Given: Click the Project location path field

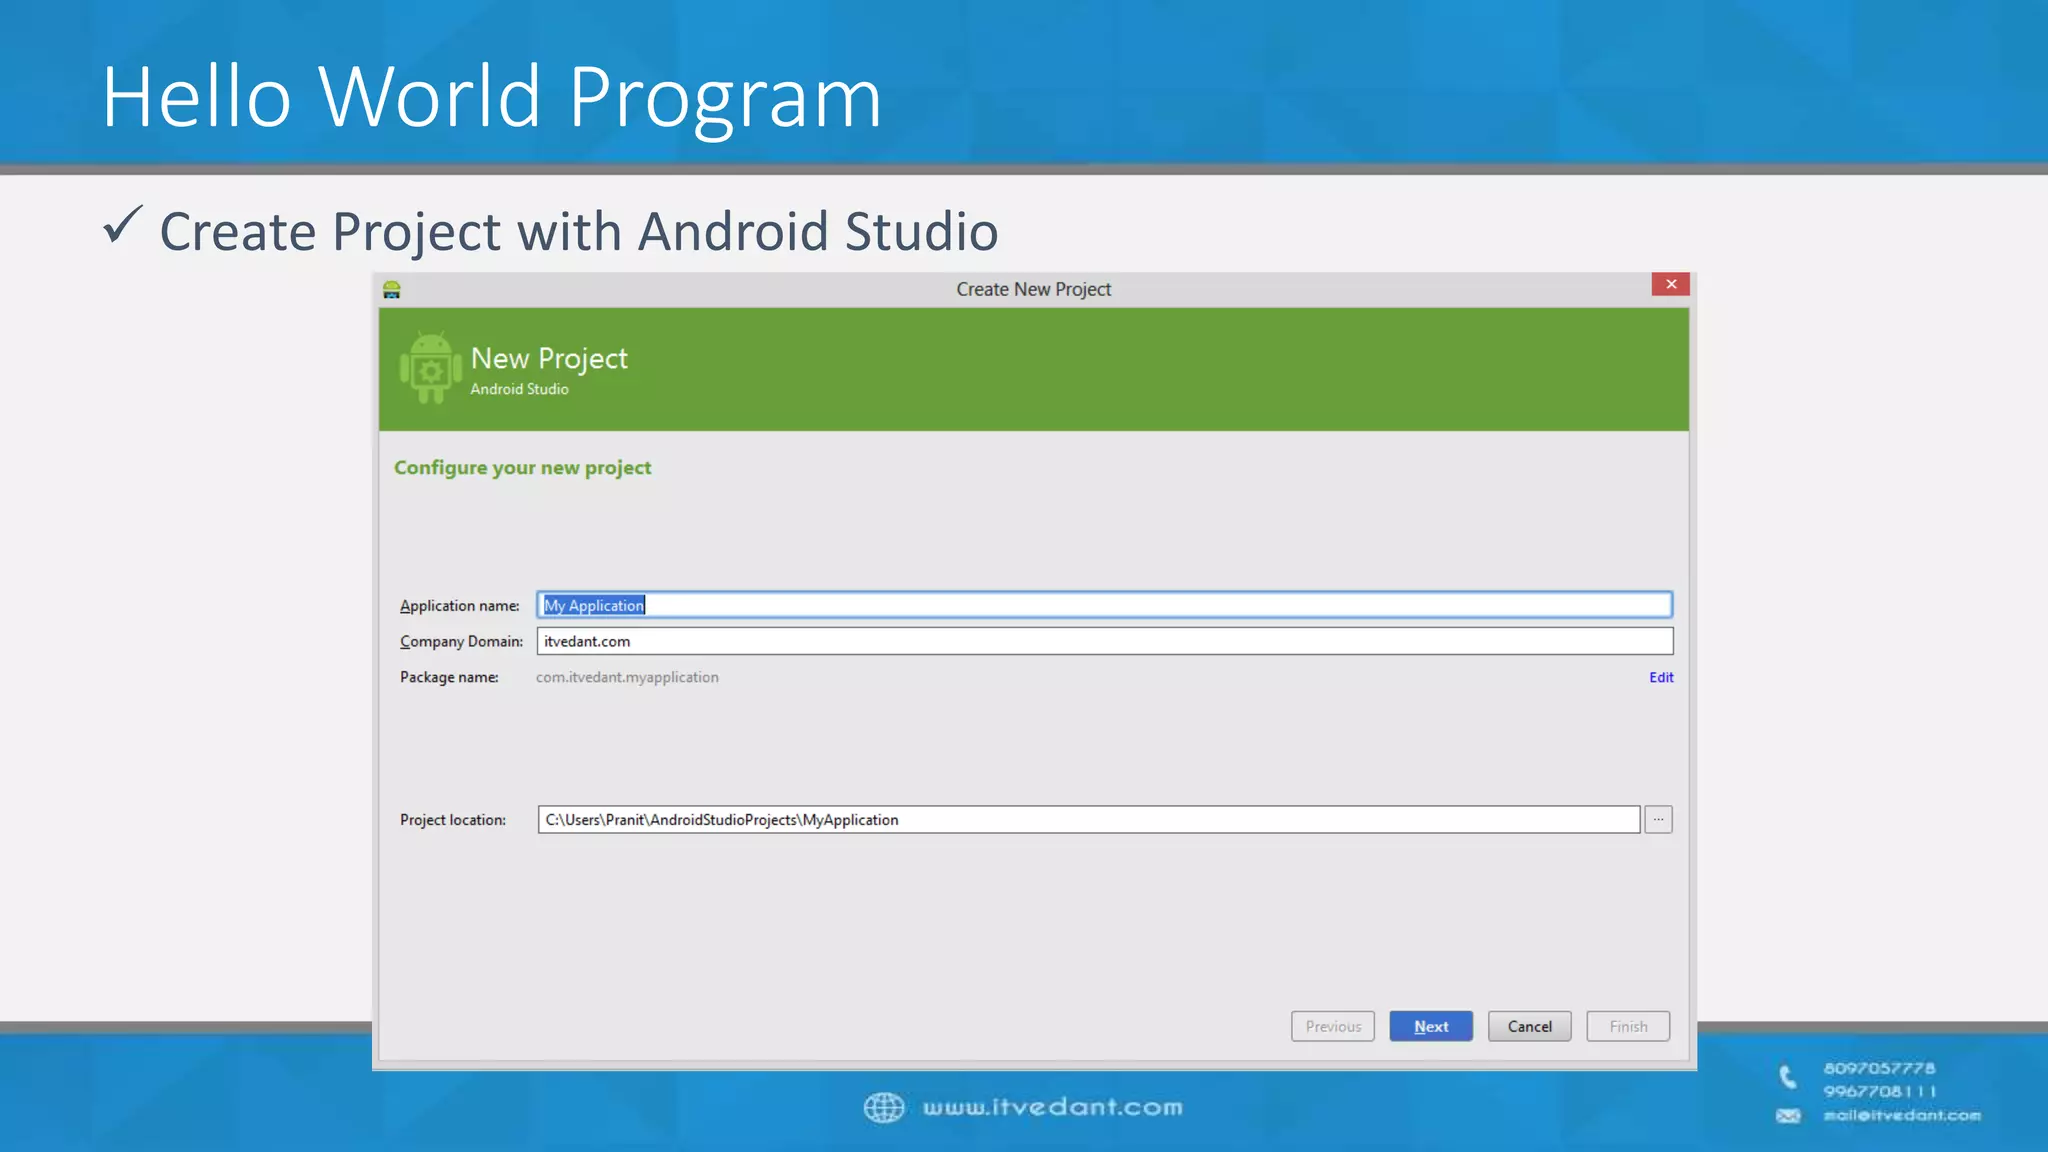Looking at the screenshot, I should coord(1088,820).
